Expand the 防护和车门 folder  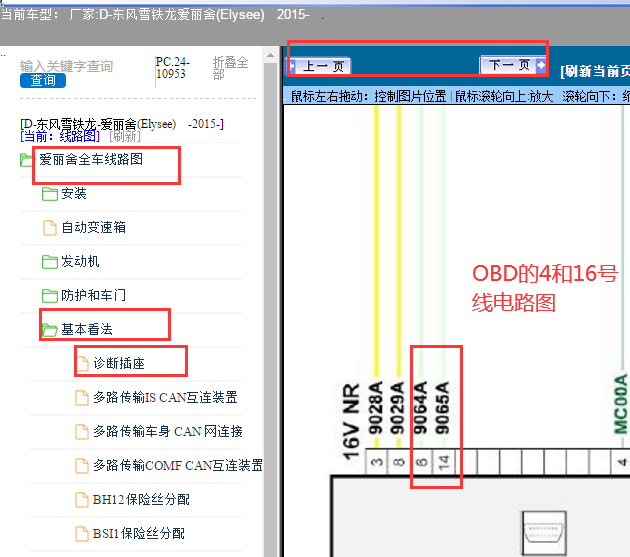click(93, 295)
